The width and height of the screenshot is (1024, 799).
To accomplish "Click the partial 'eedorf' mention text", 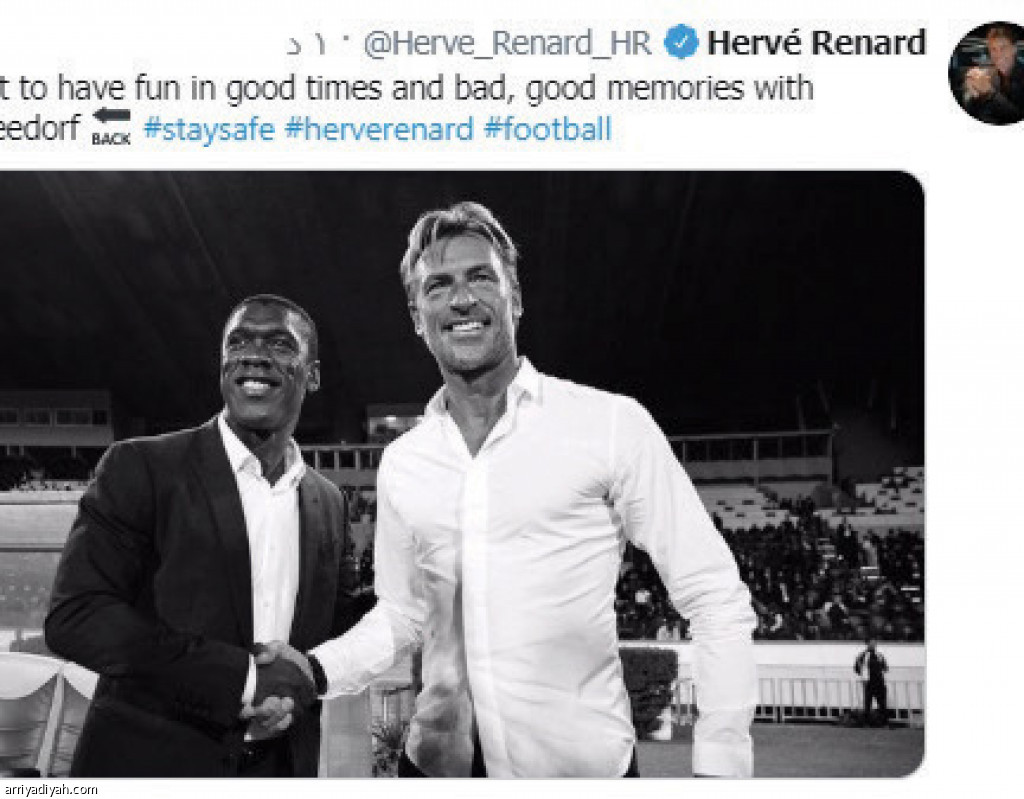I will pyautogui.click(x=40, y=127).
